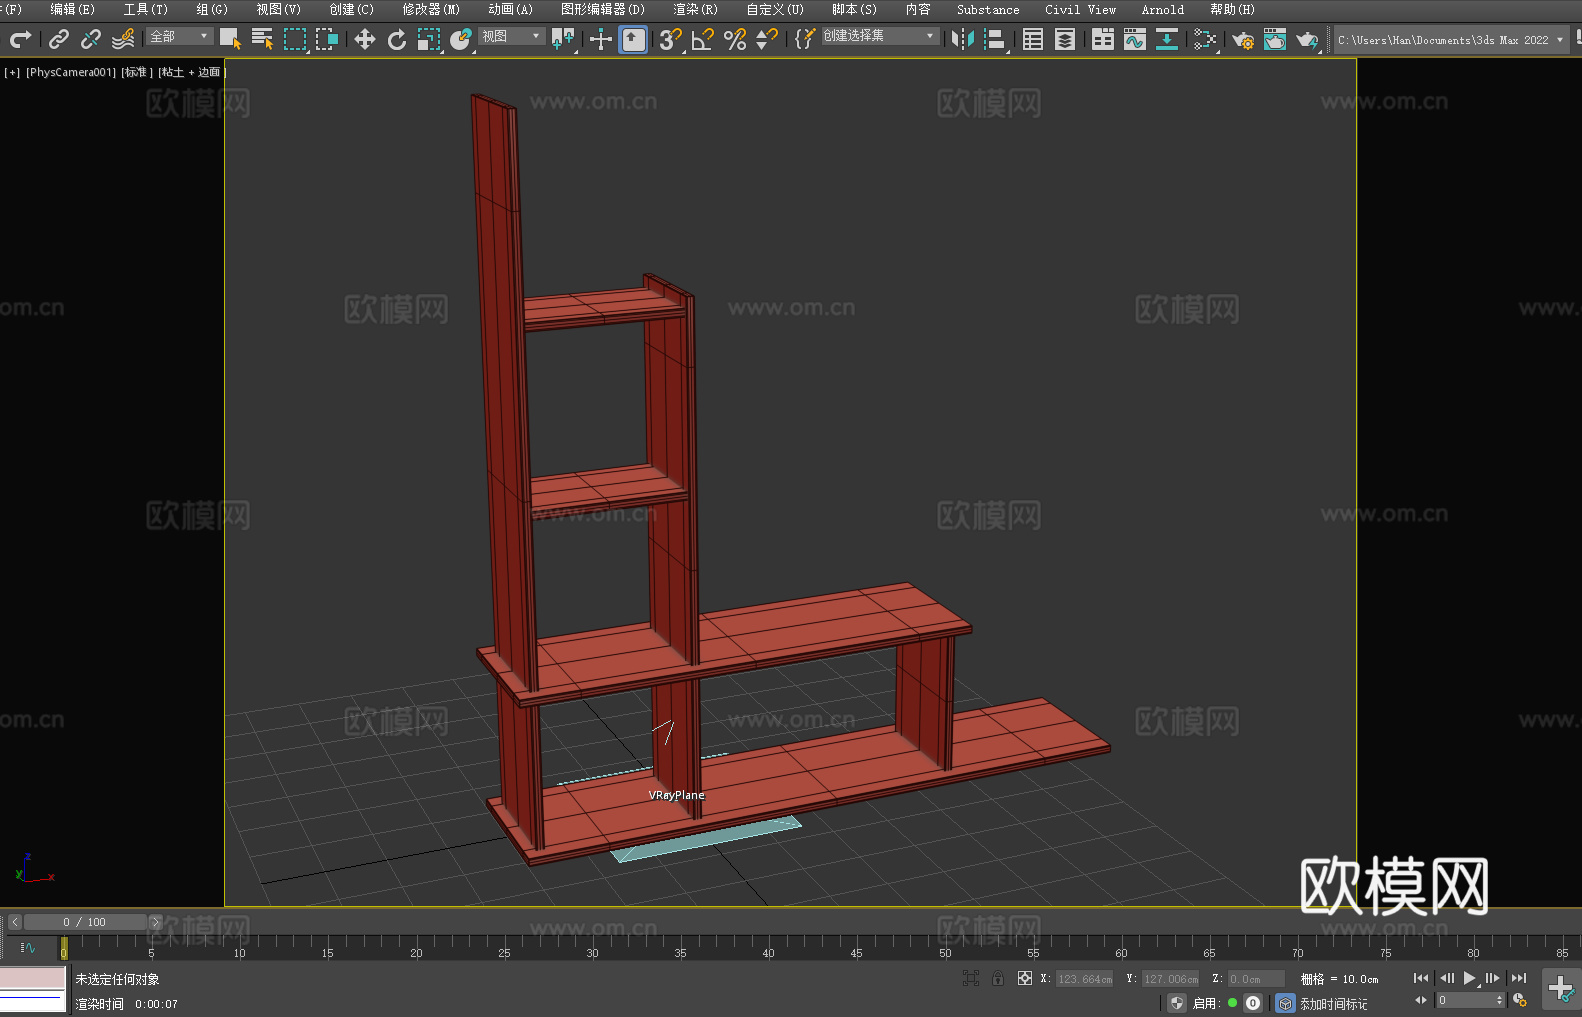Screen dimensions: 1582x1017
Task: Toggle the Layer Explorer icon
Action: (x=1065, y=39)
